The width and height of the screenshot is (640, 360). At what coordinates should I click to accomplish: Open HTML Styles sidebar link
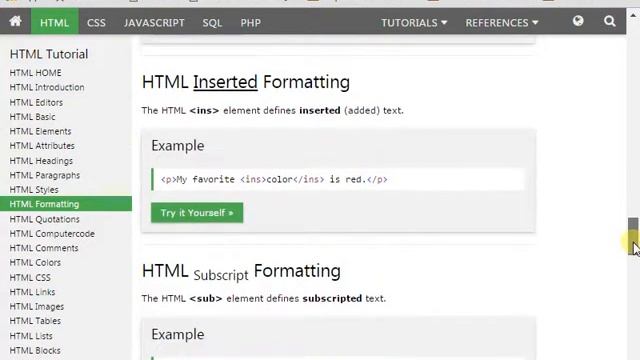(x=34, y=190)
